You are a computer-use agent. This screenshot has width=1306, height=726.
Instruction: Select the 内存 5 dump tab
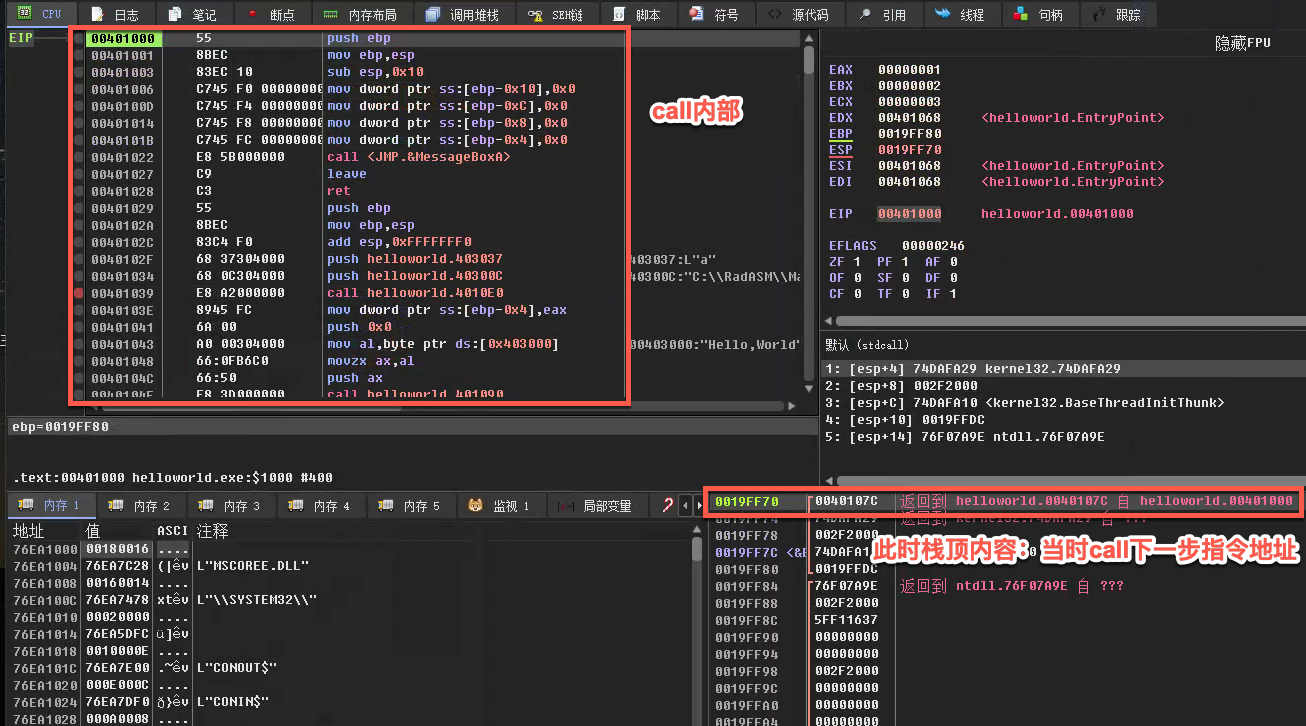point(410,506)
